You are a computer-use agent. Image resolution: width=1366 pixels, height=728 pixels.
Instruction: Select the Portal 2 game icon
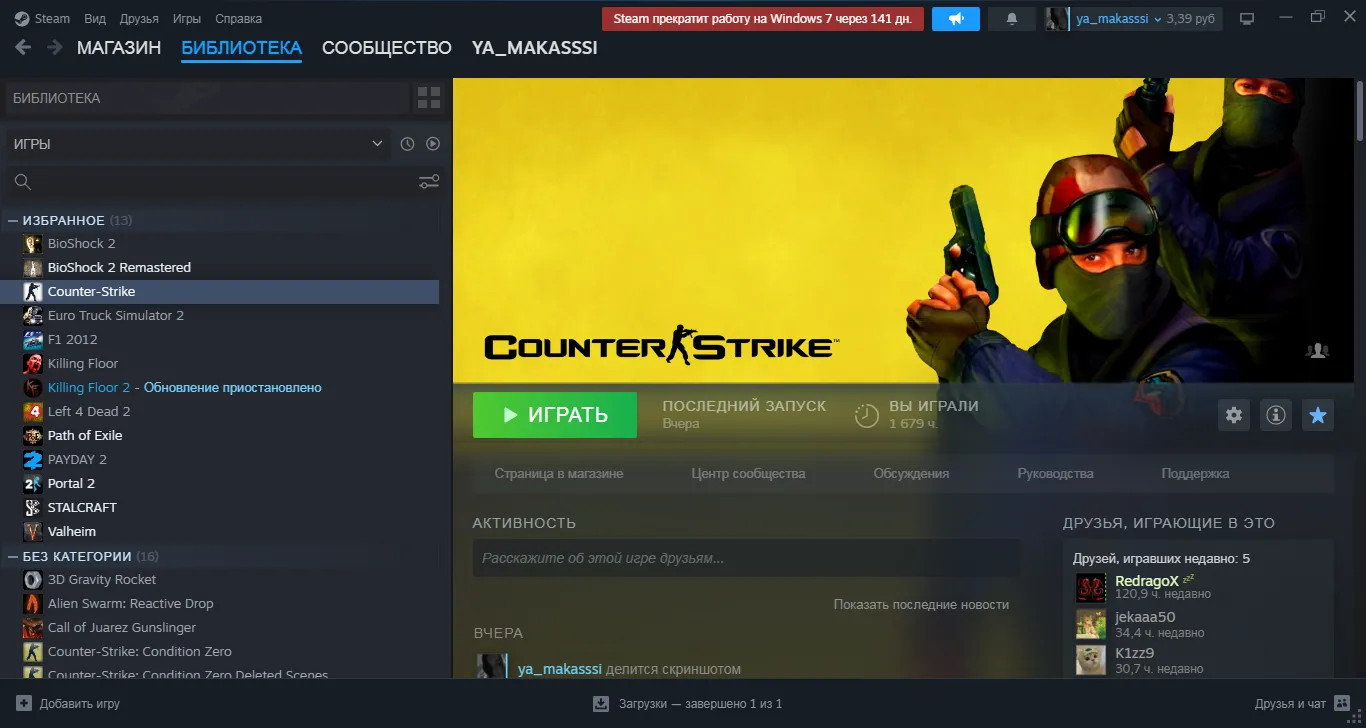click(x=33, y=483)
